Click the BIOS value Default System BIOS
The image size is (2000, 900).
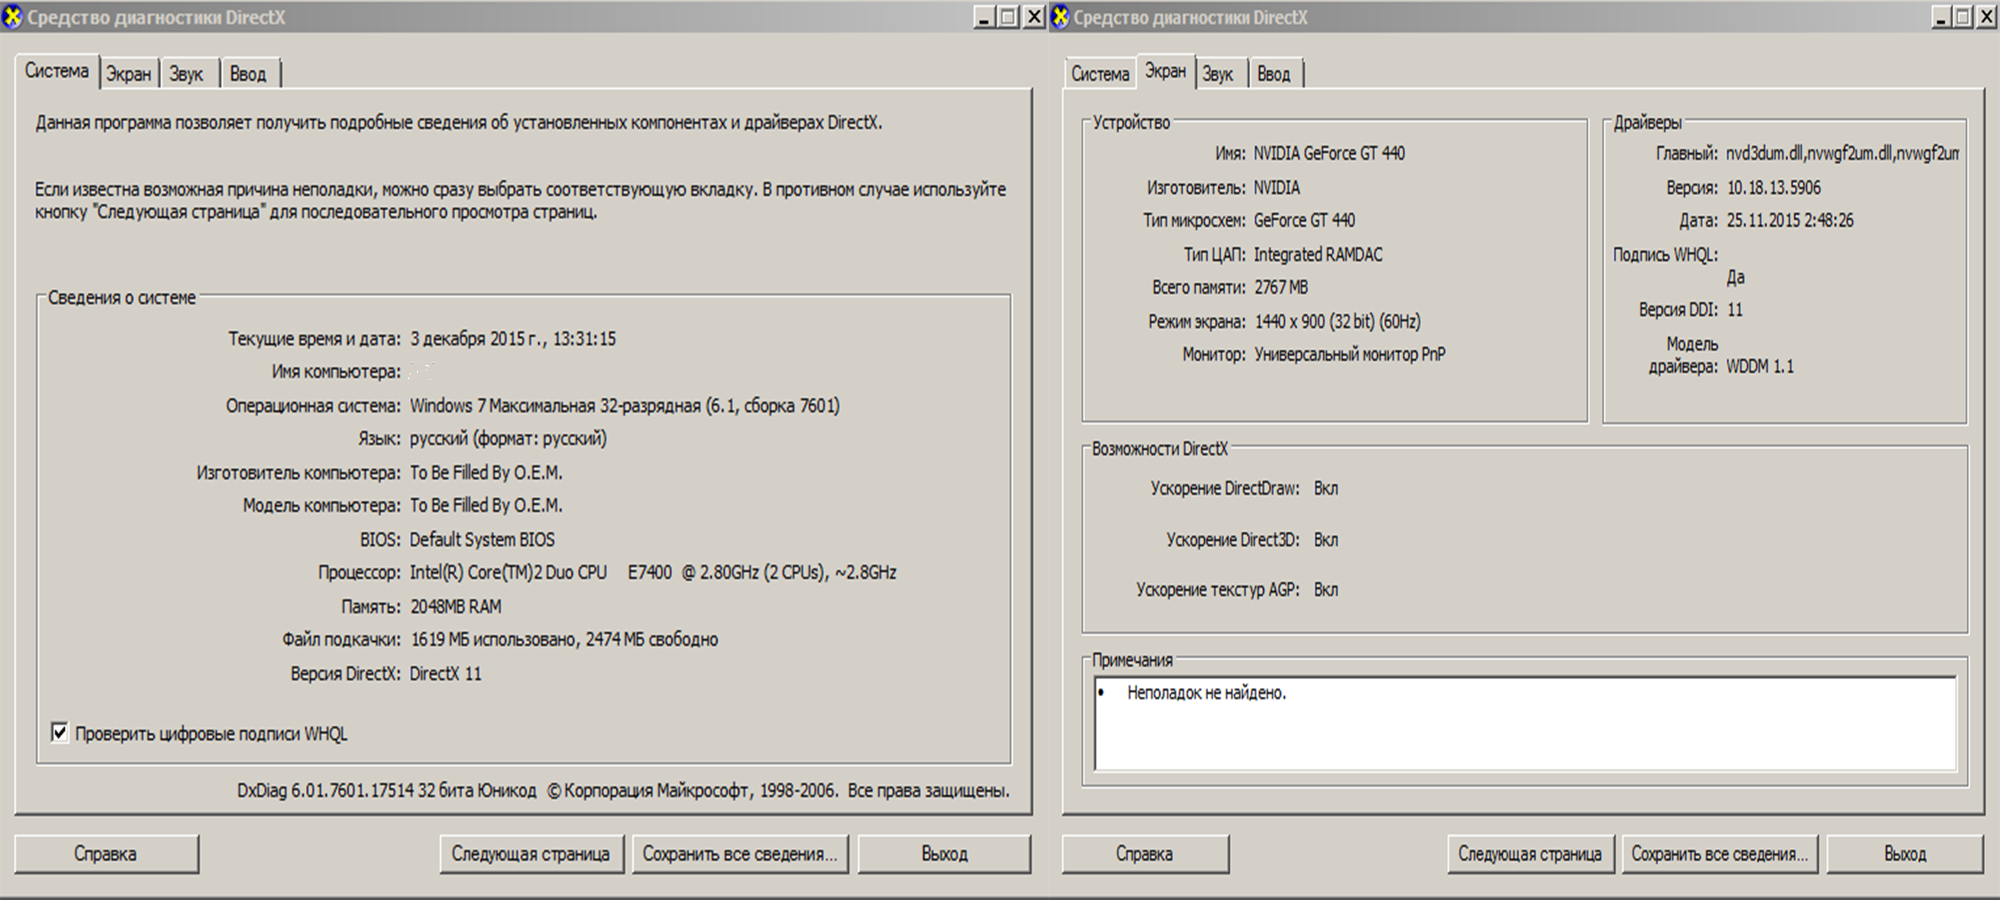pyautogui.click(x=482, y=540)
